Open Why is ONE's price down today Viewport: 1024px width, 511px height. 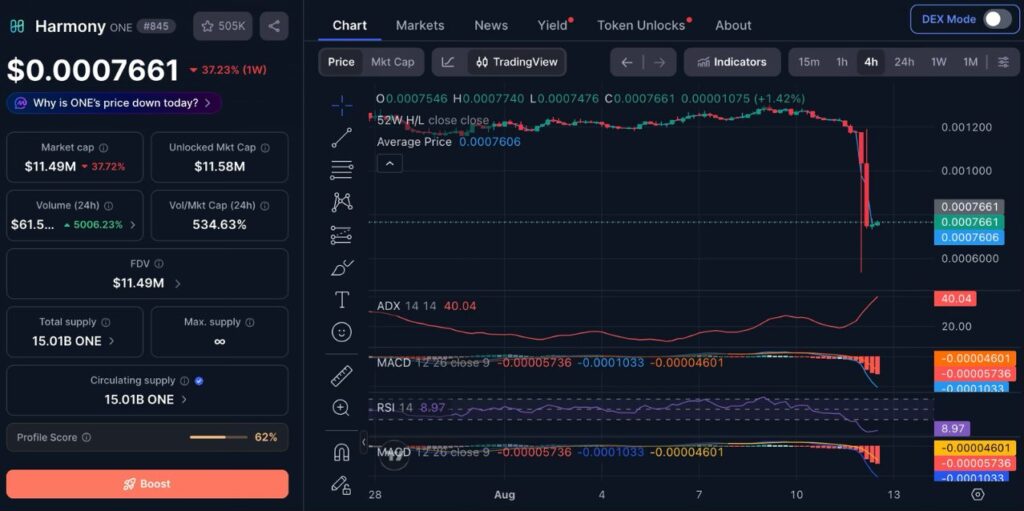pyautogui.click(x=114, y=103)
